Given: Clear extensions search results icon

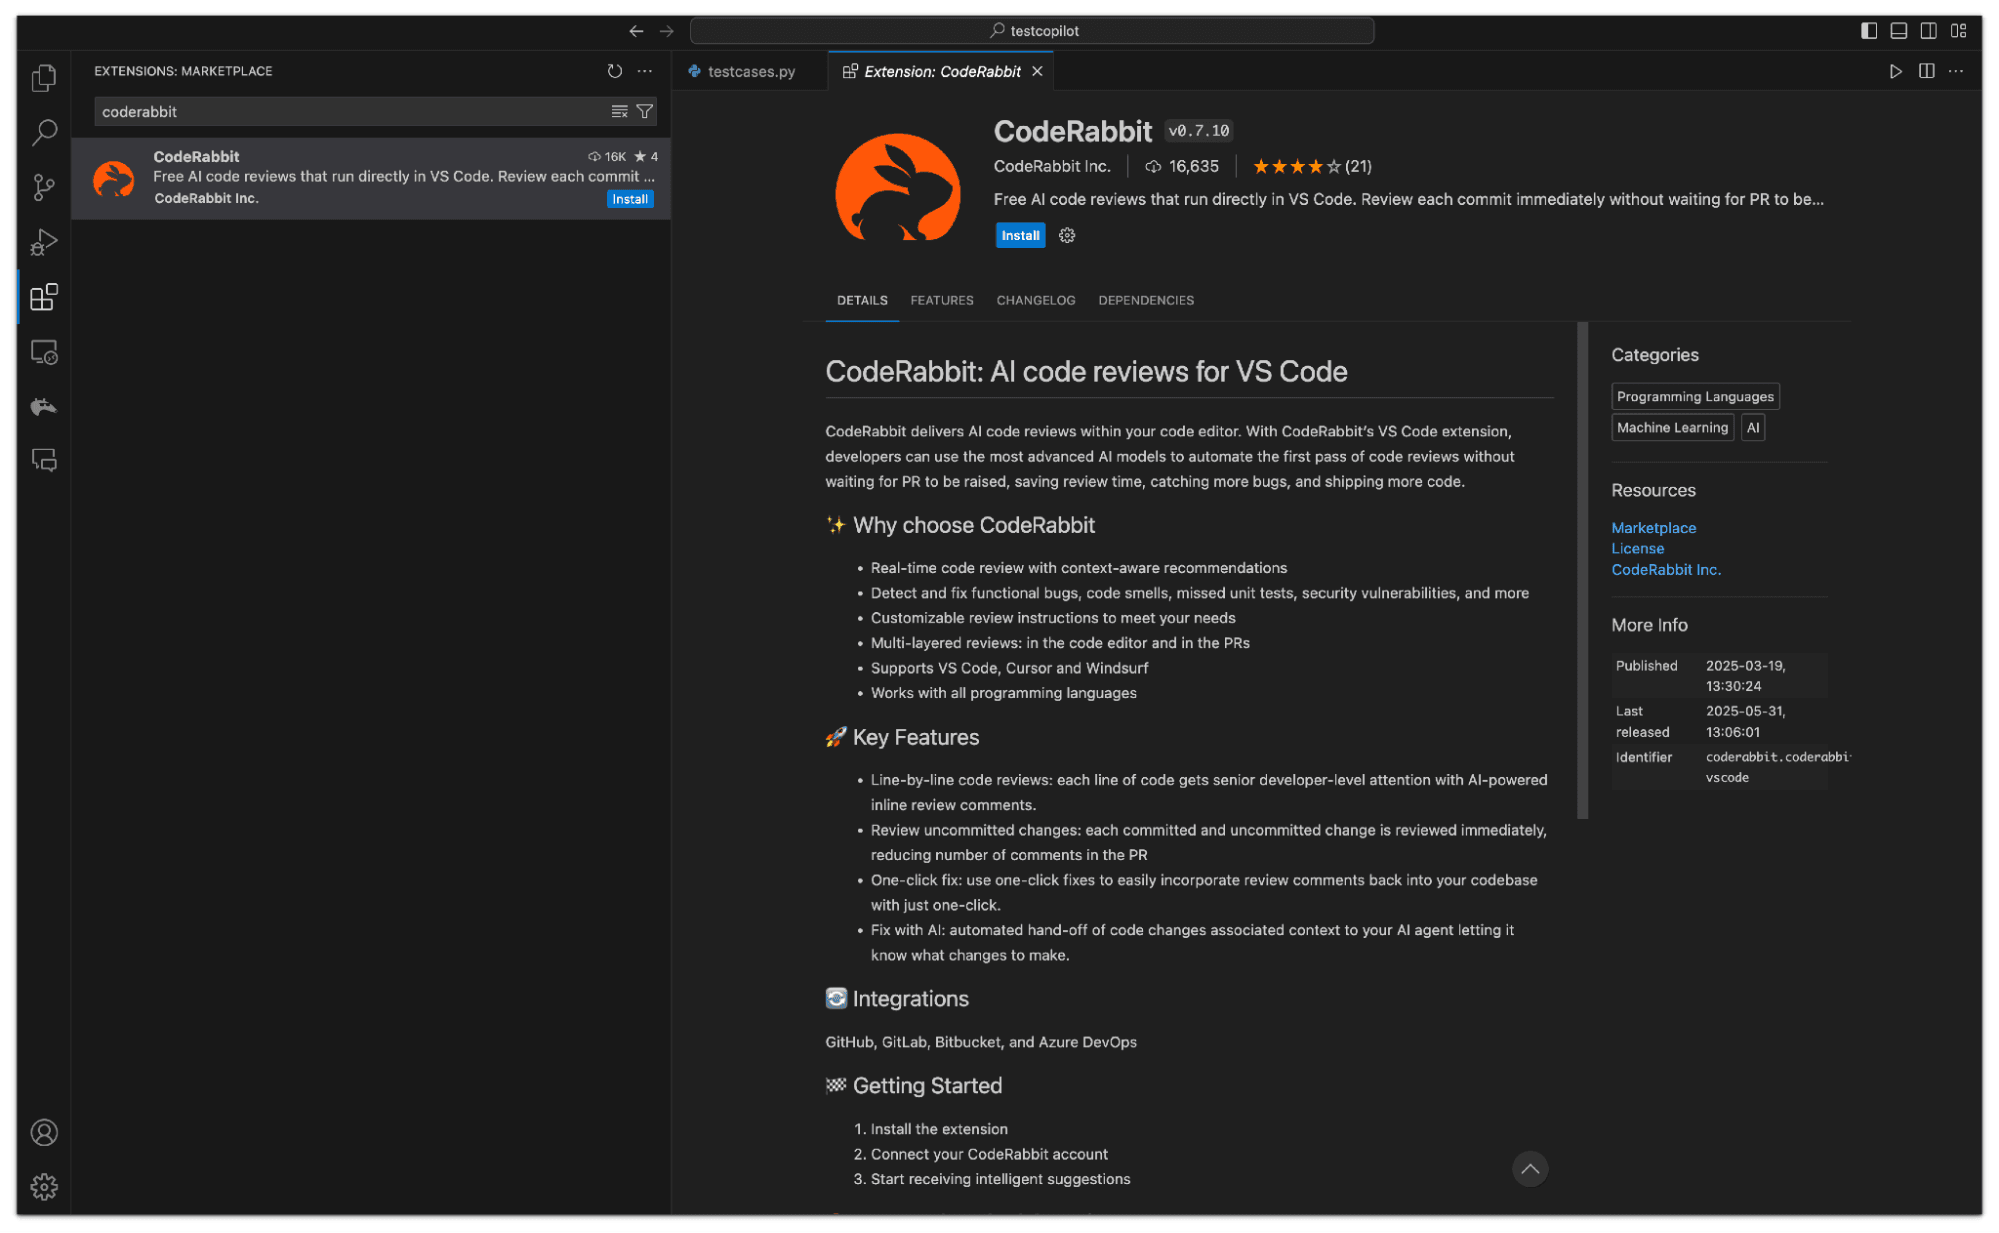Looking at the screenshot, I should tap(619, 111).
